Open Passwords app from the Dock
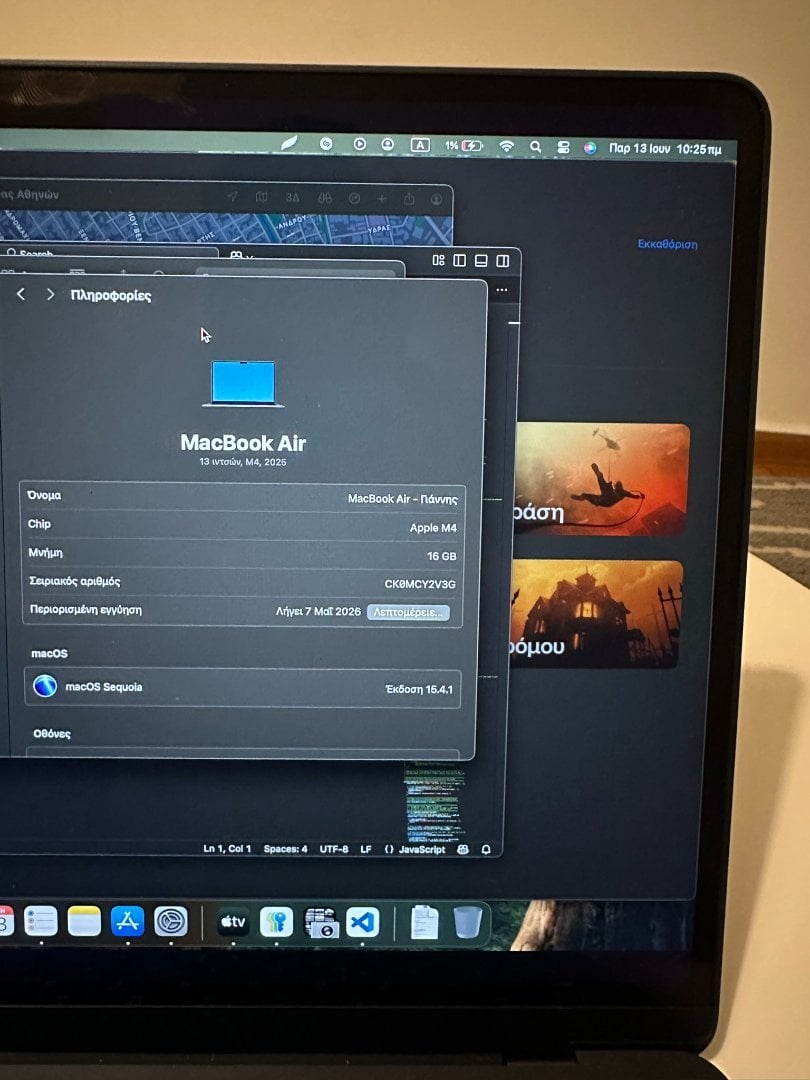 pos(276,922)
